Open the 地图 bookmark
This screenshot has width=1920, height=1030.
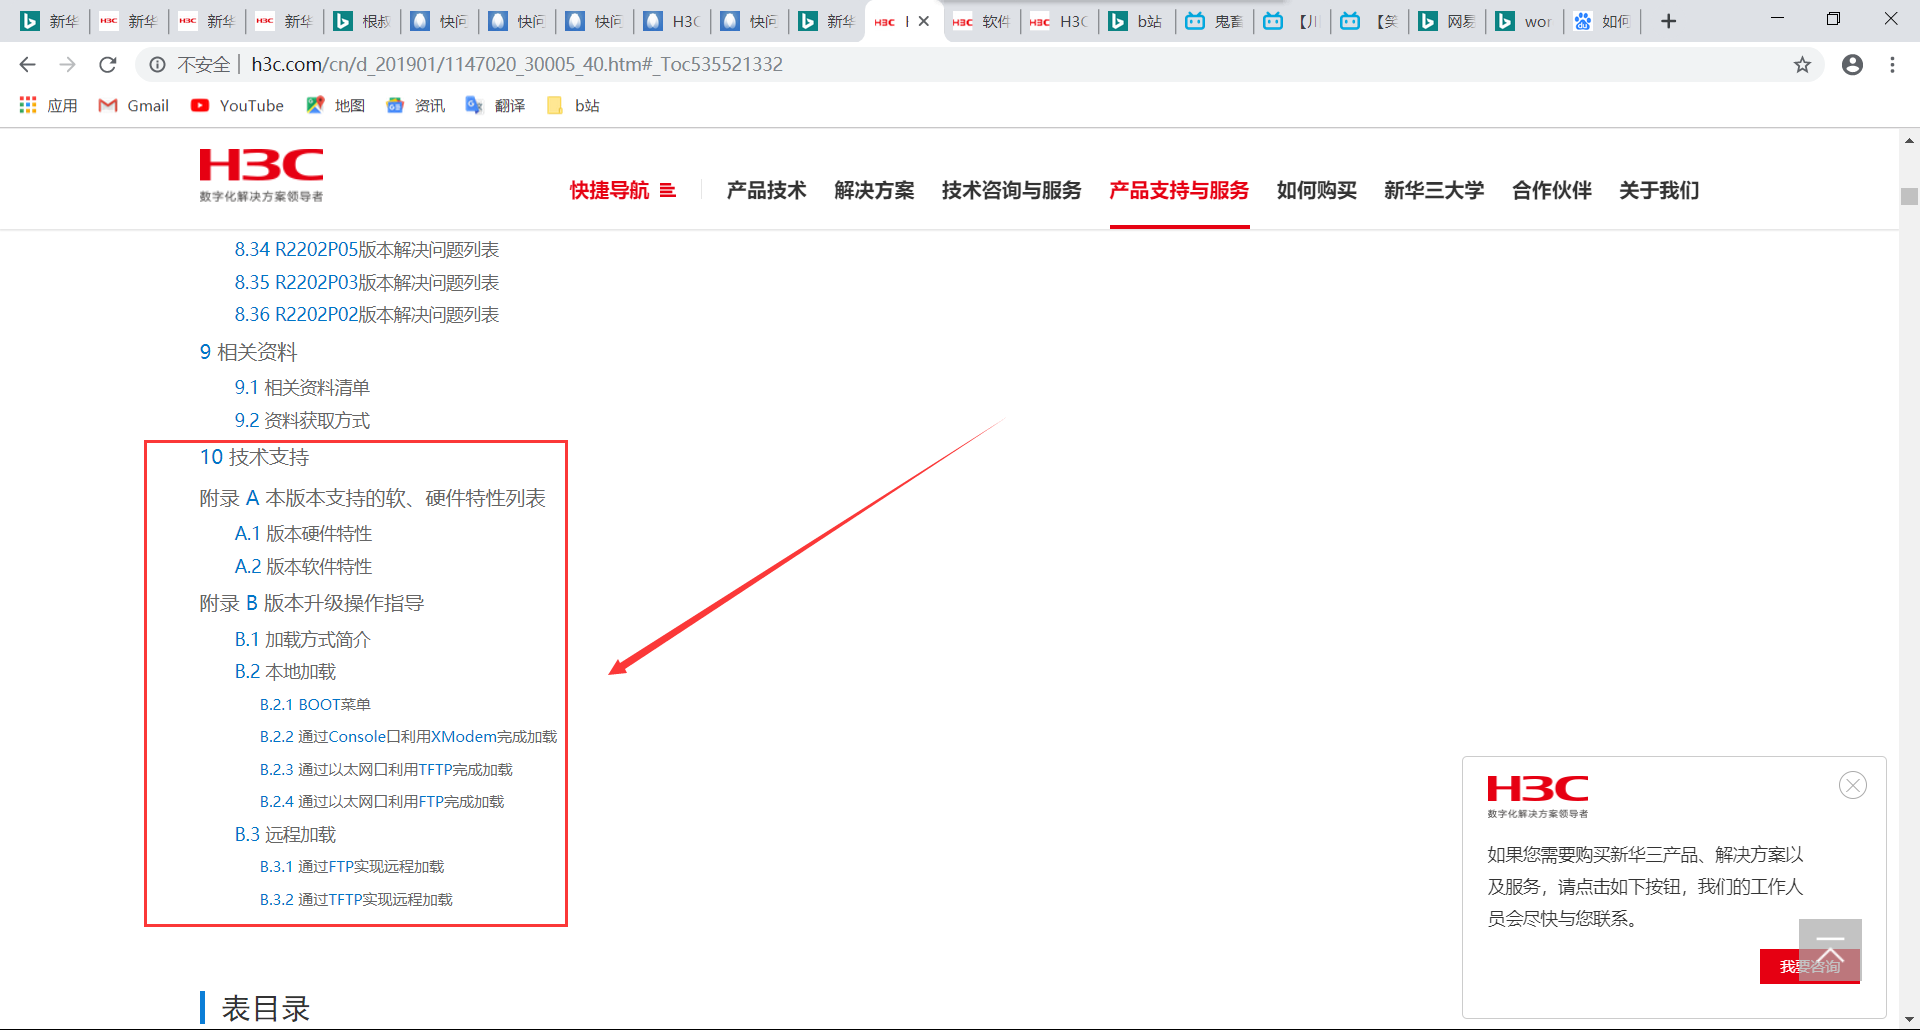coord(335,105)
